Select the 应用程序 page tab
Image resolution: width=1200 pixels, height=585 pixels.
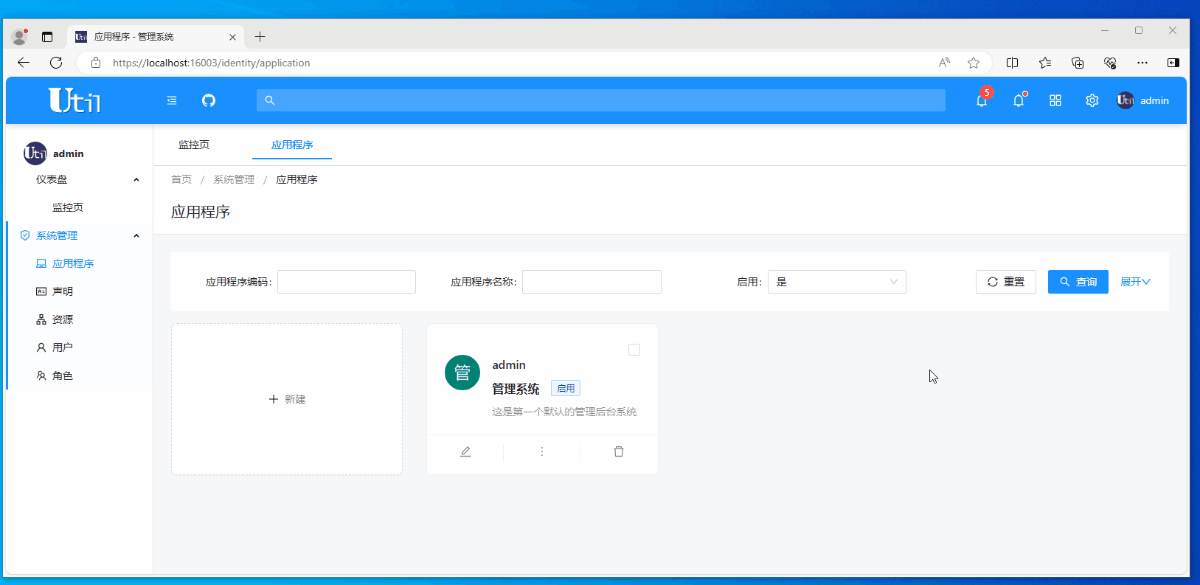point(292,145)
